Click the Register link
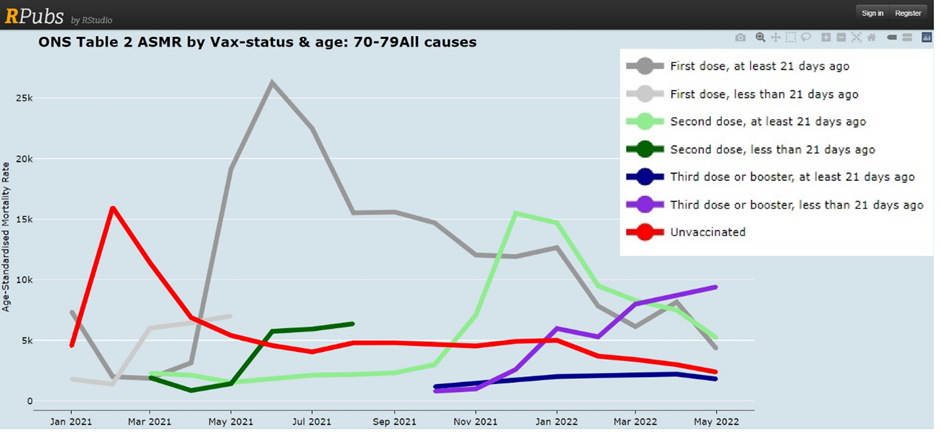 pos(908,13)
